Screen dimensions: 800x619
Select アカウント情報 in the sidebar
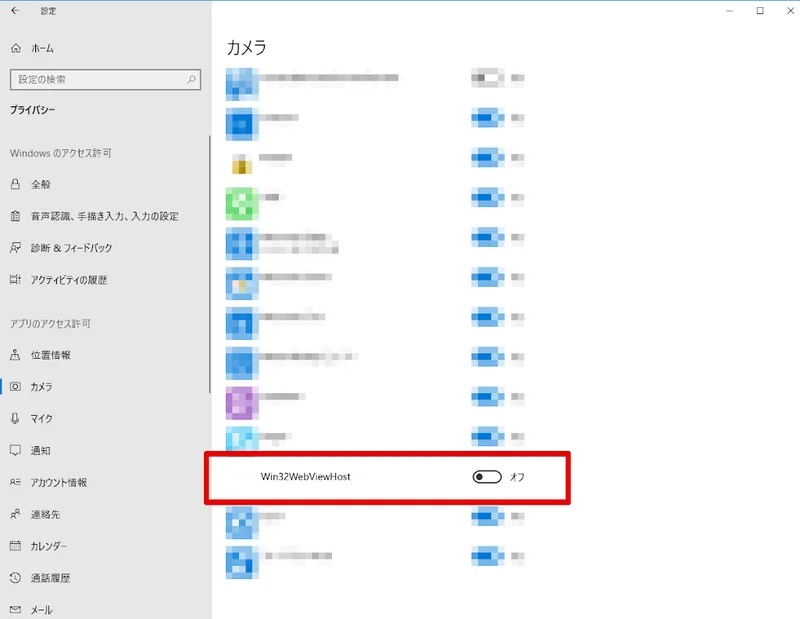pos(58,482)
